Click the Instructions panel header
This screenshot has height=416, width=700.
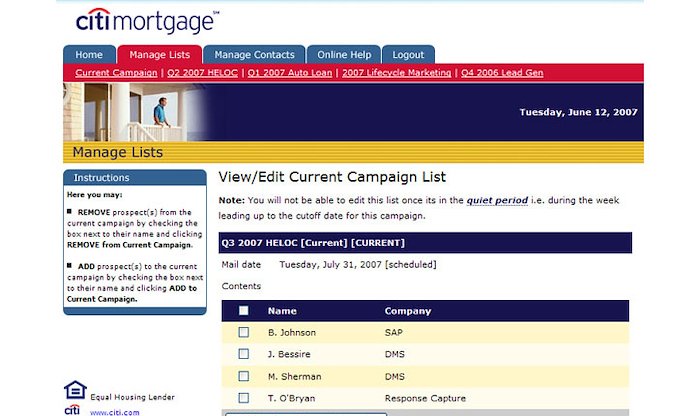click(x=135, y=178)
